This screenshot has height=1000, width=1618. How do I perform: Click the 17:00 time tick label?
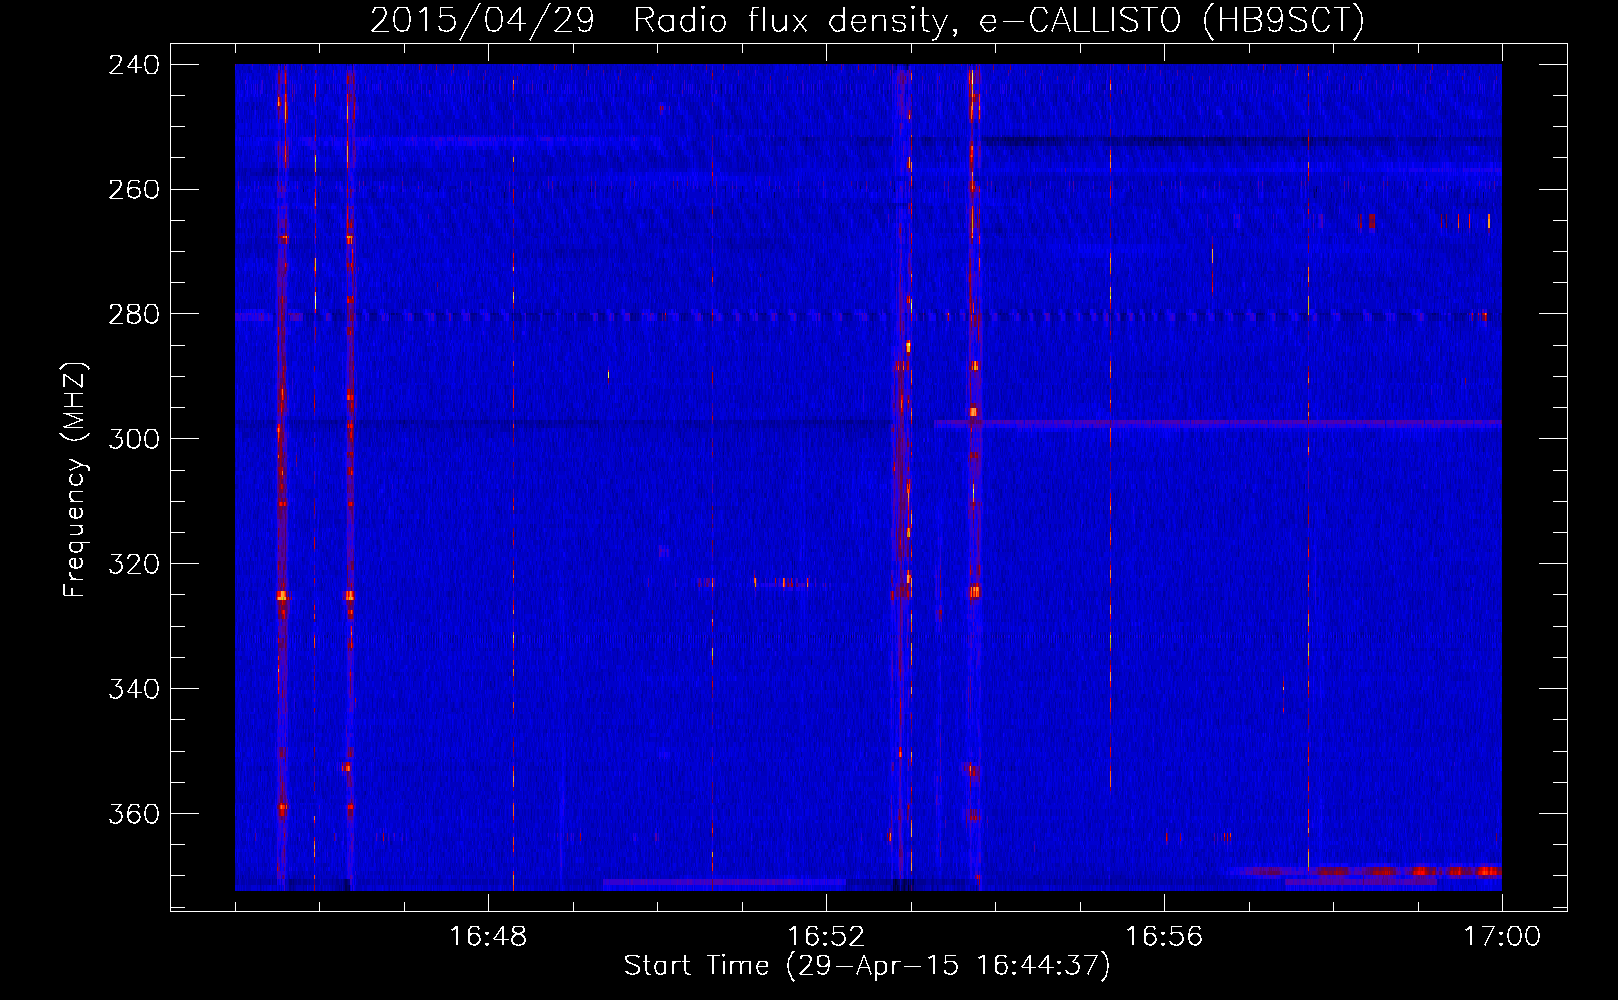[1502, 937]
